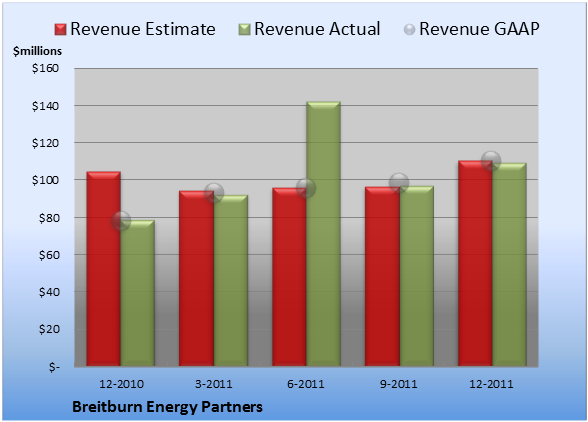Click the '$140' y-axis value

[x=45, y=106]
